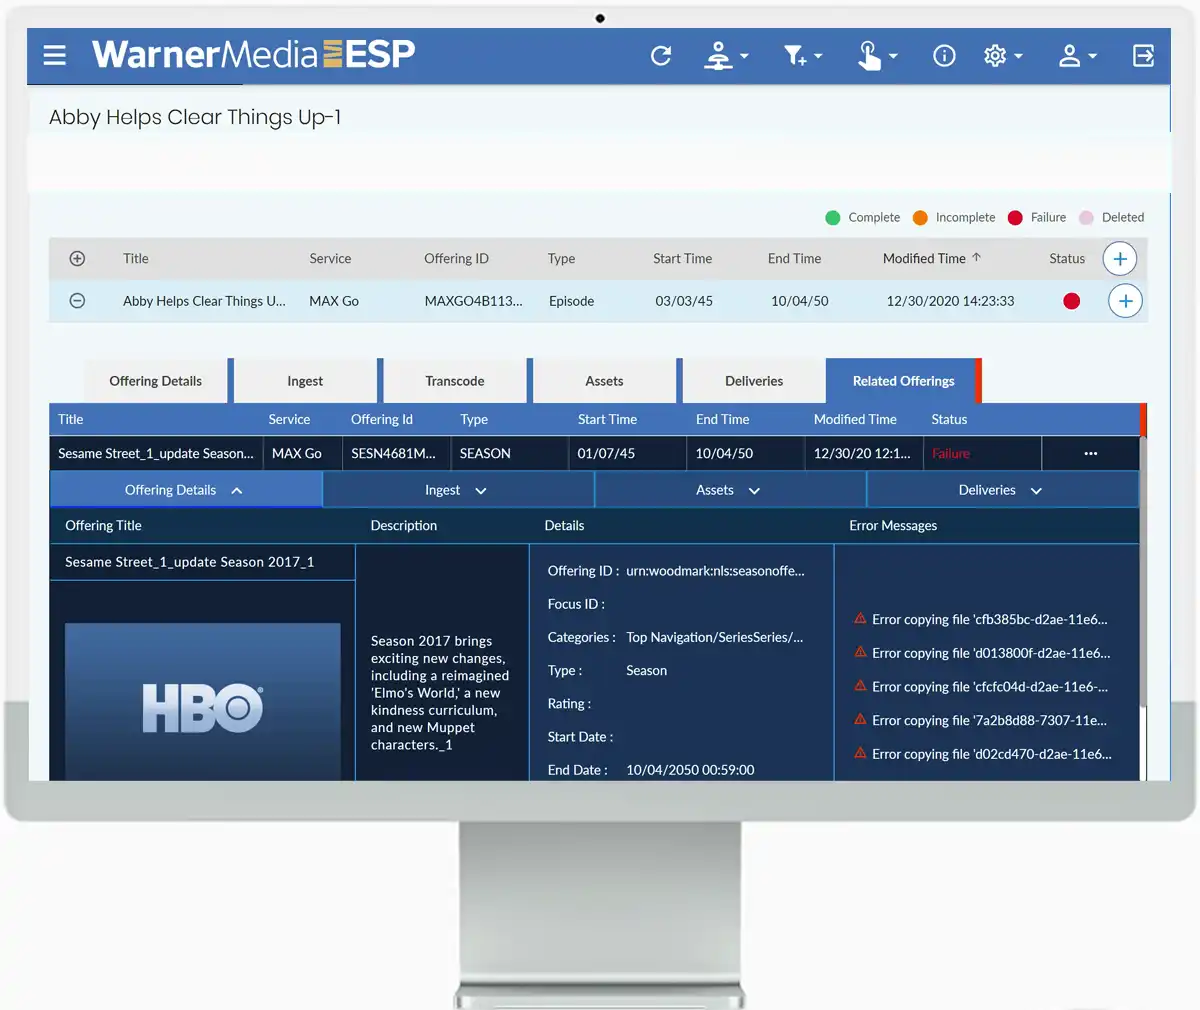This screenshot has width=1200, height=1010.
Task: Click the '12/30/2020 14:23:33' modified time
Action: (x=950, y=301)
